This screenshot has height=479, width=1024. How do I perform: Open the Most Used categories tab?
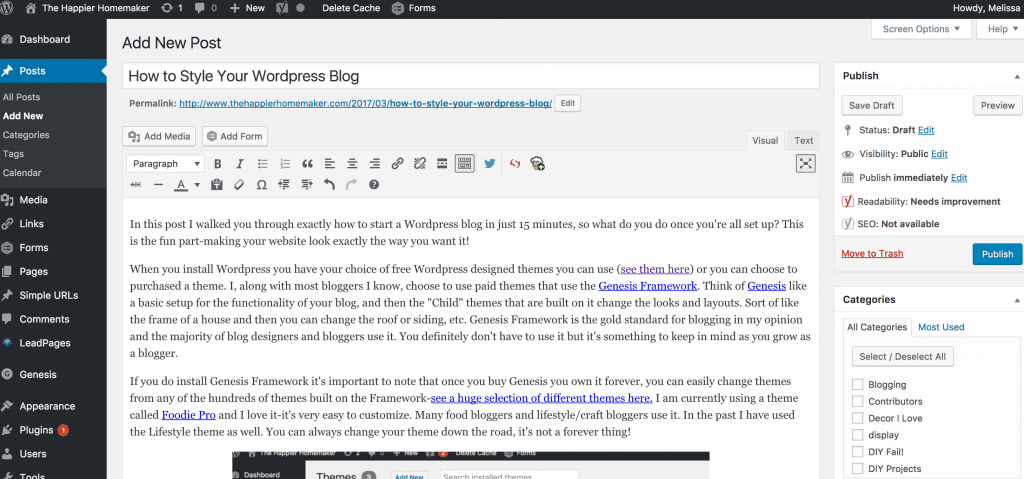tap(941, 327)
